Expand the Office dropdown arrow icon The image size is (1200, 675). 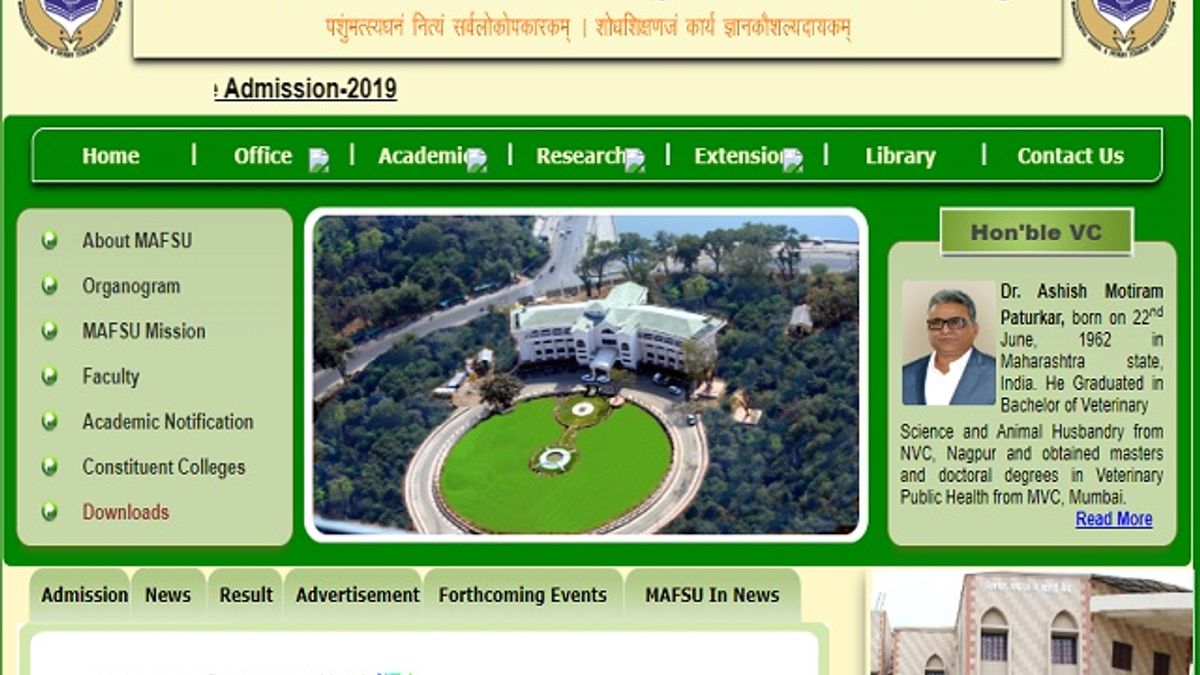pyautogui.click(x=318, y=160)
